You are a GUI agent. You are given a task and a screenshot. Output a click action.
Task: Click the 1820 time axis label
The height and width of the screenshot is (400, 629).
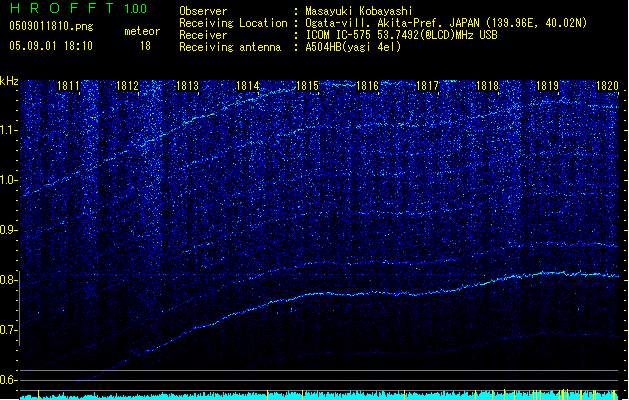[607, 86]
